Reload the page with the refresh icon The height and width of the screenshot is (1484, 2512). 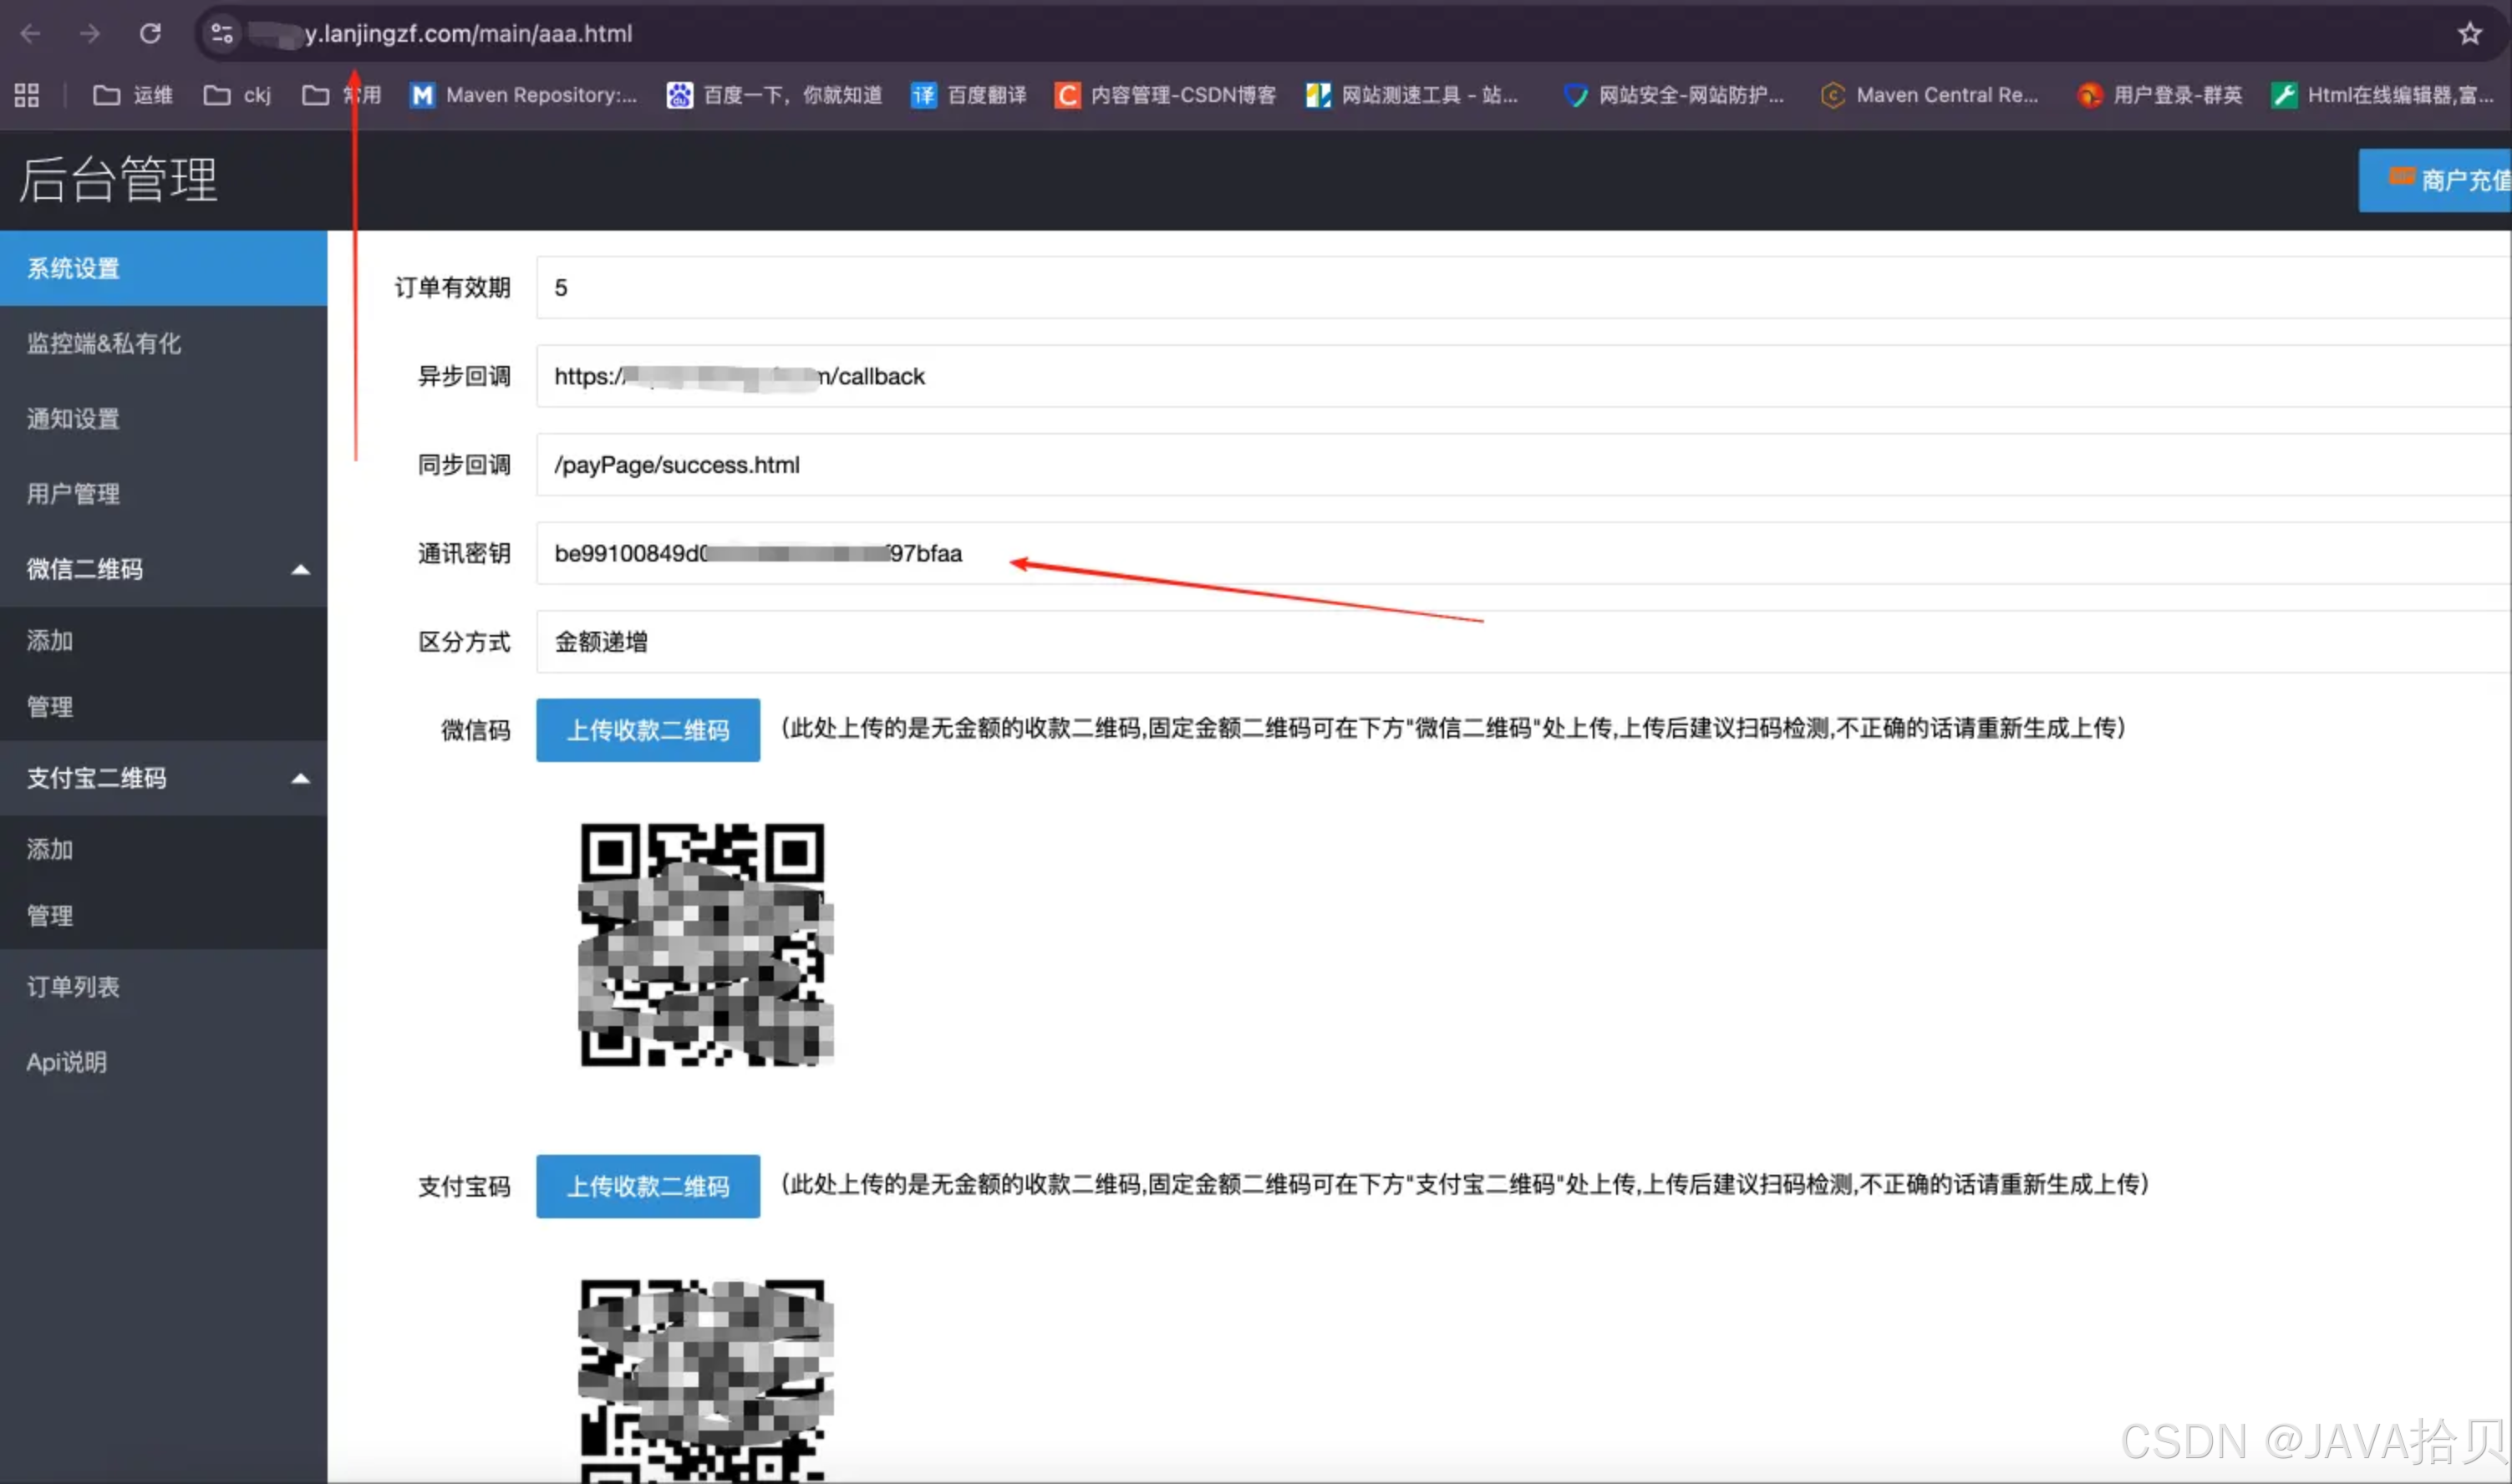(x=150, y=34)
